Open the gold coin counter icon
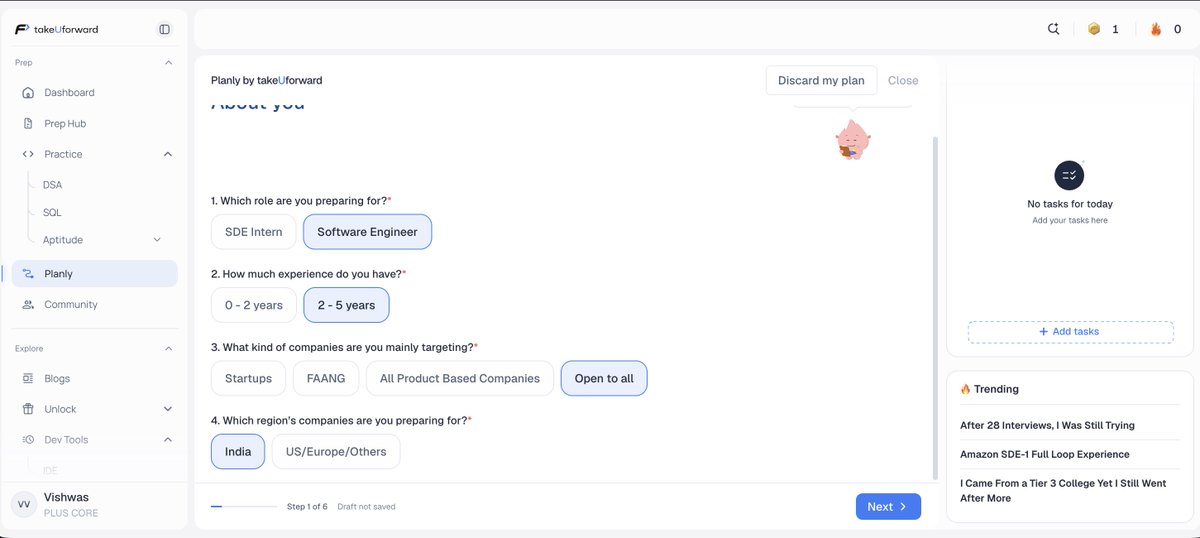Screen dimensions: 1200x538 [1094, 29]
